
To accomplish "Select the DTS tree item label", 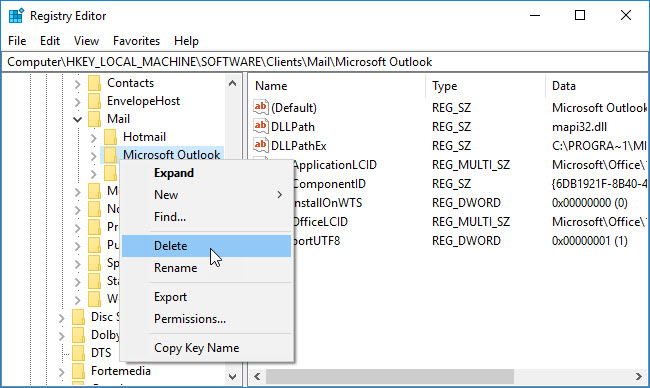I will pyautogui.click(x=101, y=353).
